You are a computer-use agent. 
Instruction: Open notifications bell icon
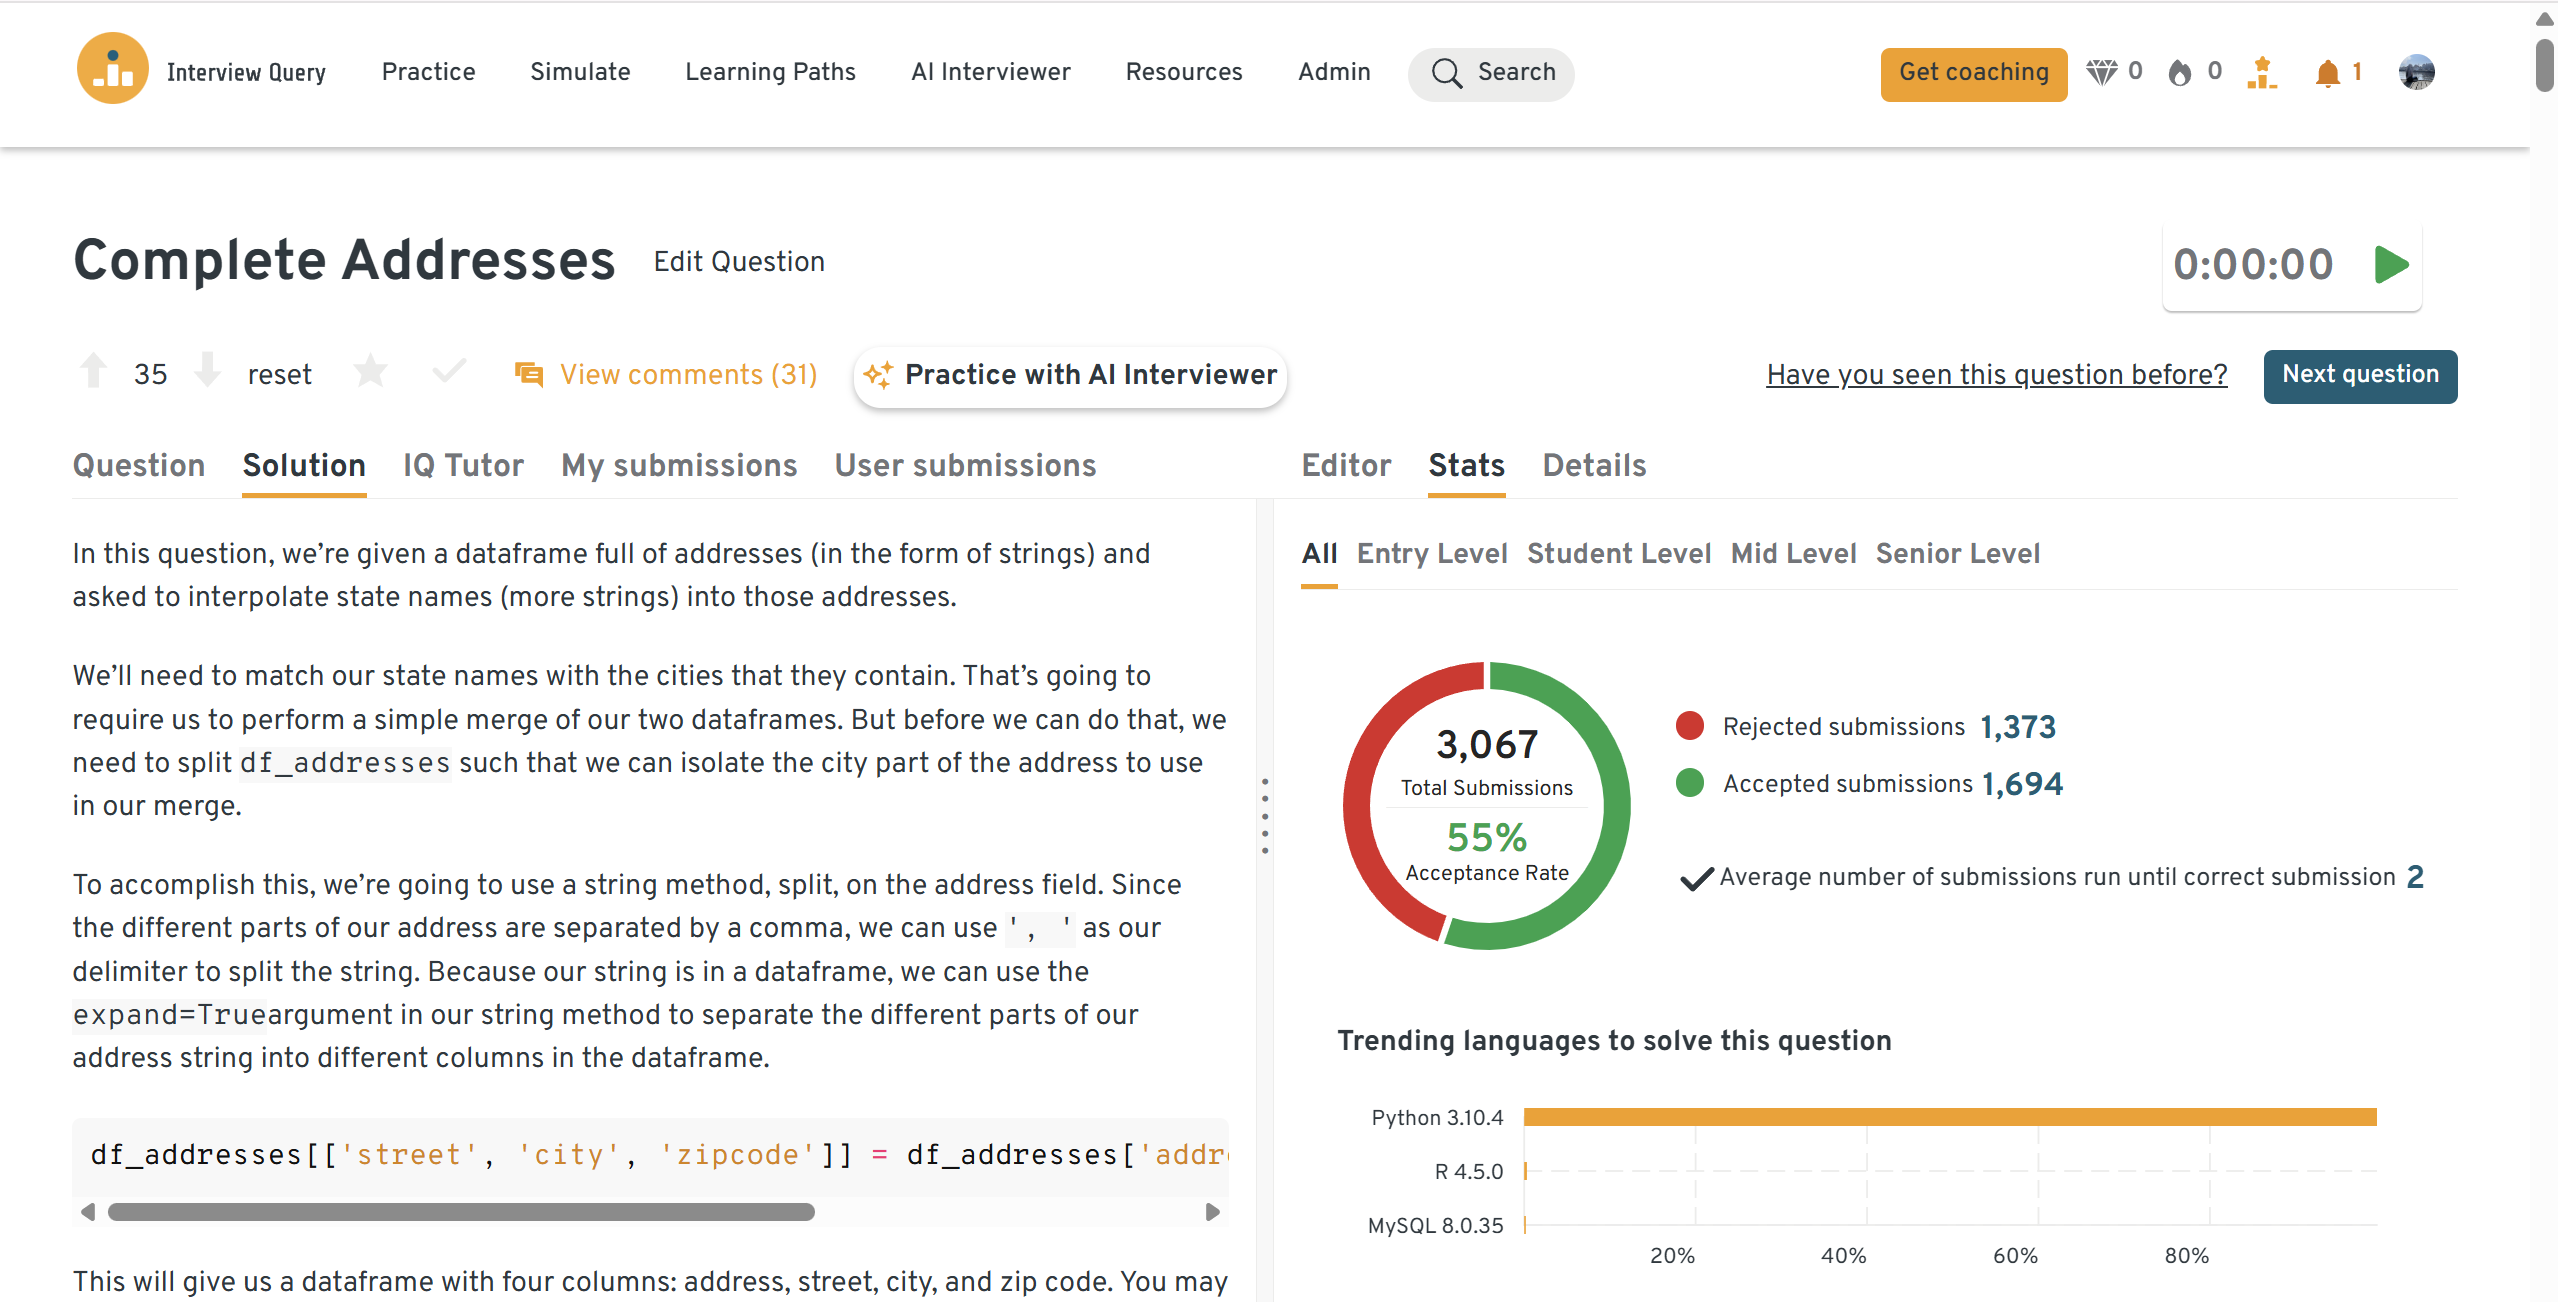pos(2327,73)
